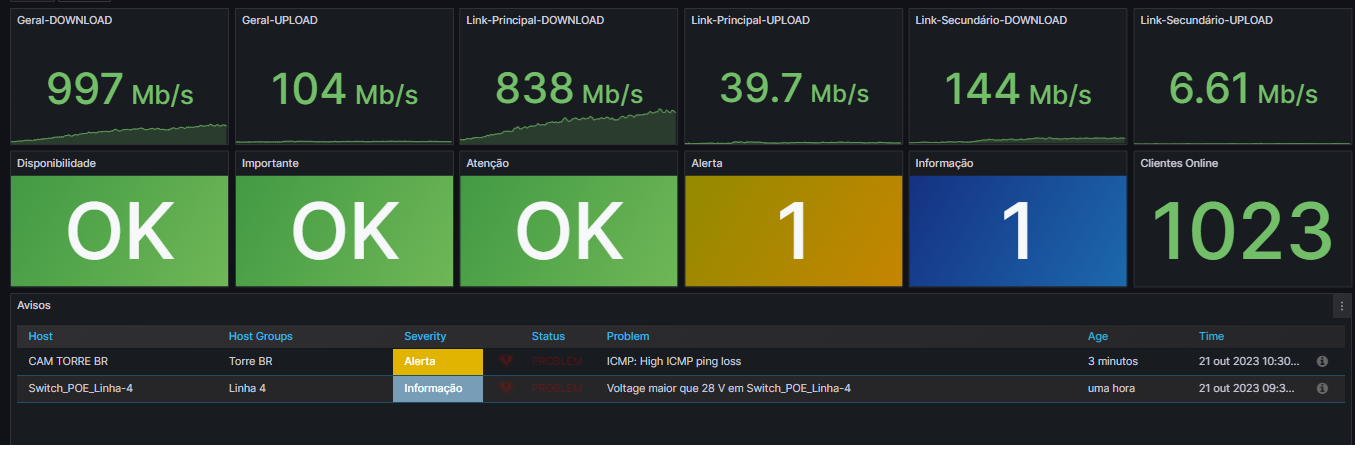Open the CAM TORRE BR host link
The width and height of the screenshot is (1355, 460).
click(x=68, y=361)
